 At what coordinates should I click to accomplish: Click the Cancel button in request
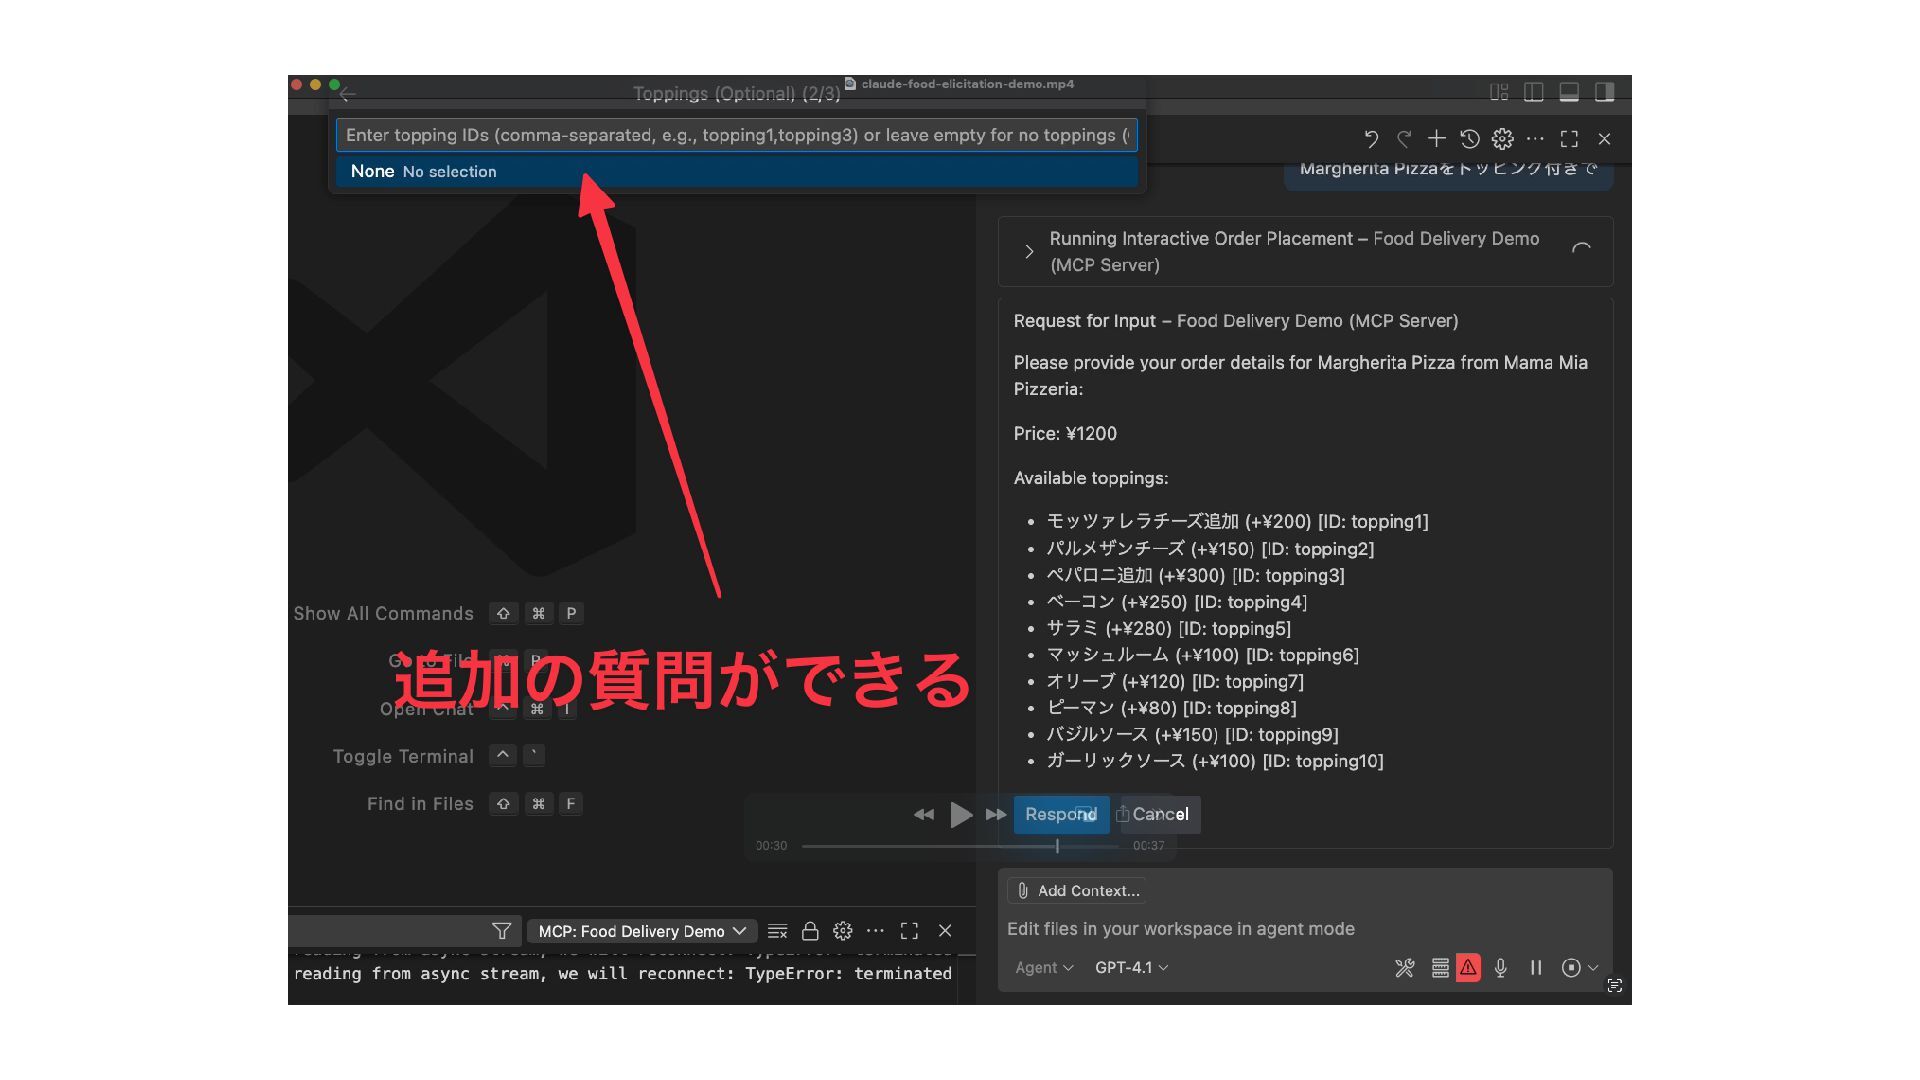1160,814
